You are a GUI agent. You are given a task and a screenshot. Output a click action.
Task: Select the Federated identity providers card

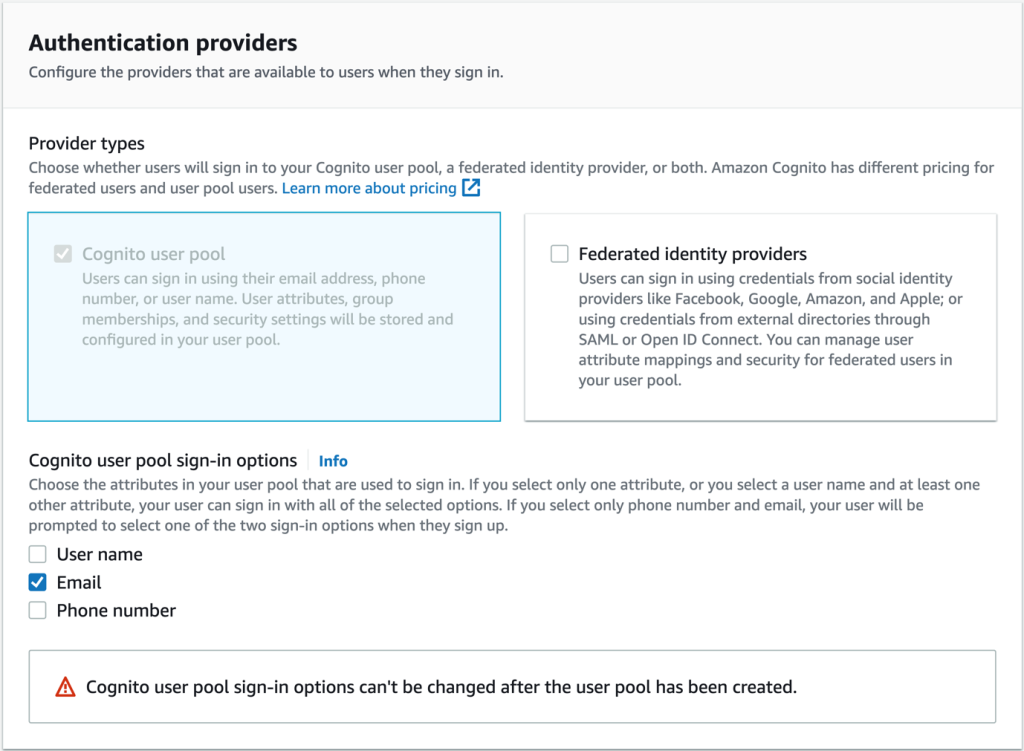pos(760,317)
